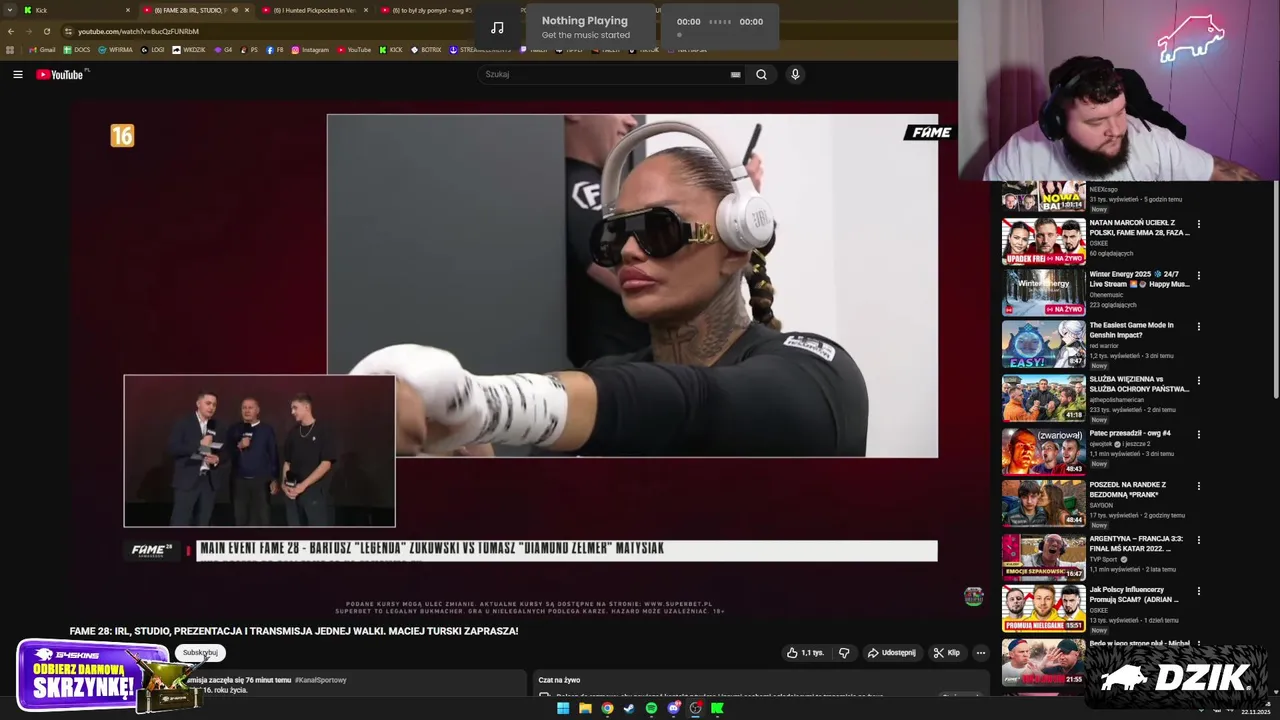Screen dimensions: 1280x720
Task: Reload the page with the refresh icon
Action: point(48,31)
